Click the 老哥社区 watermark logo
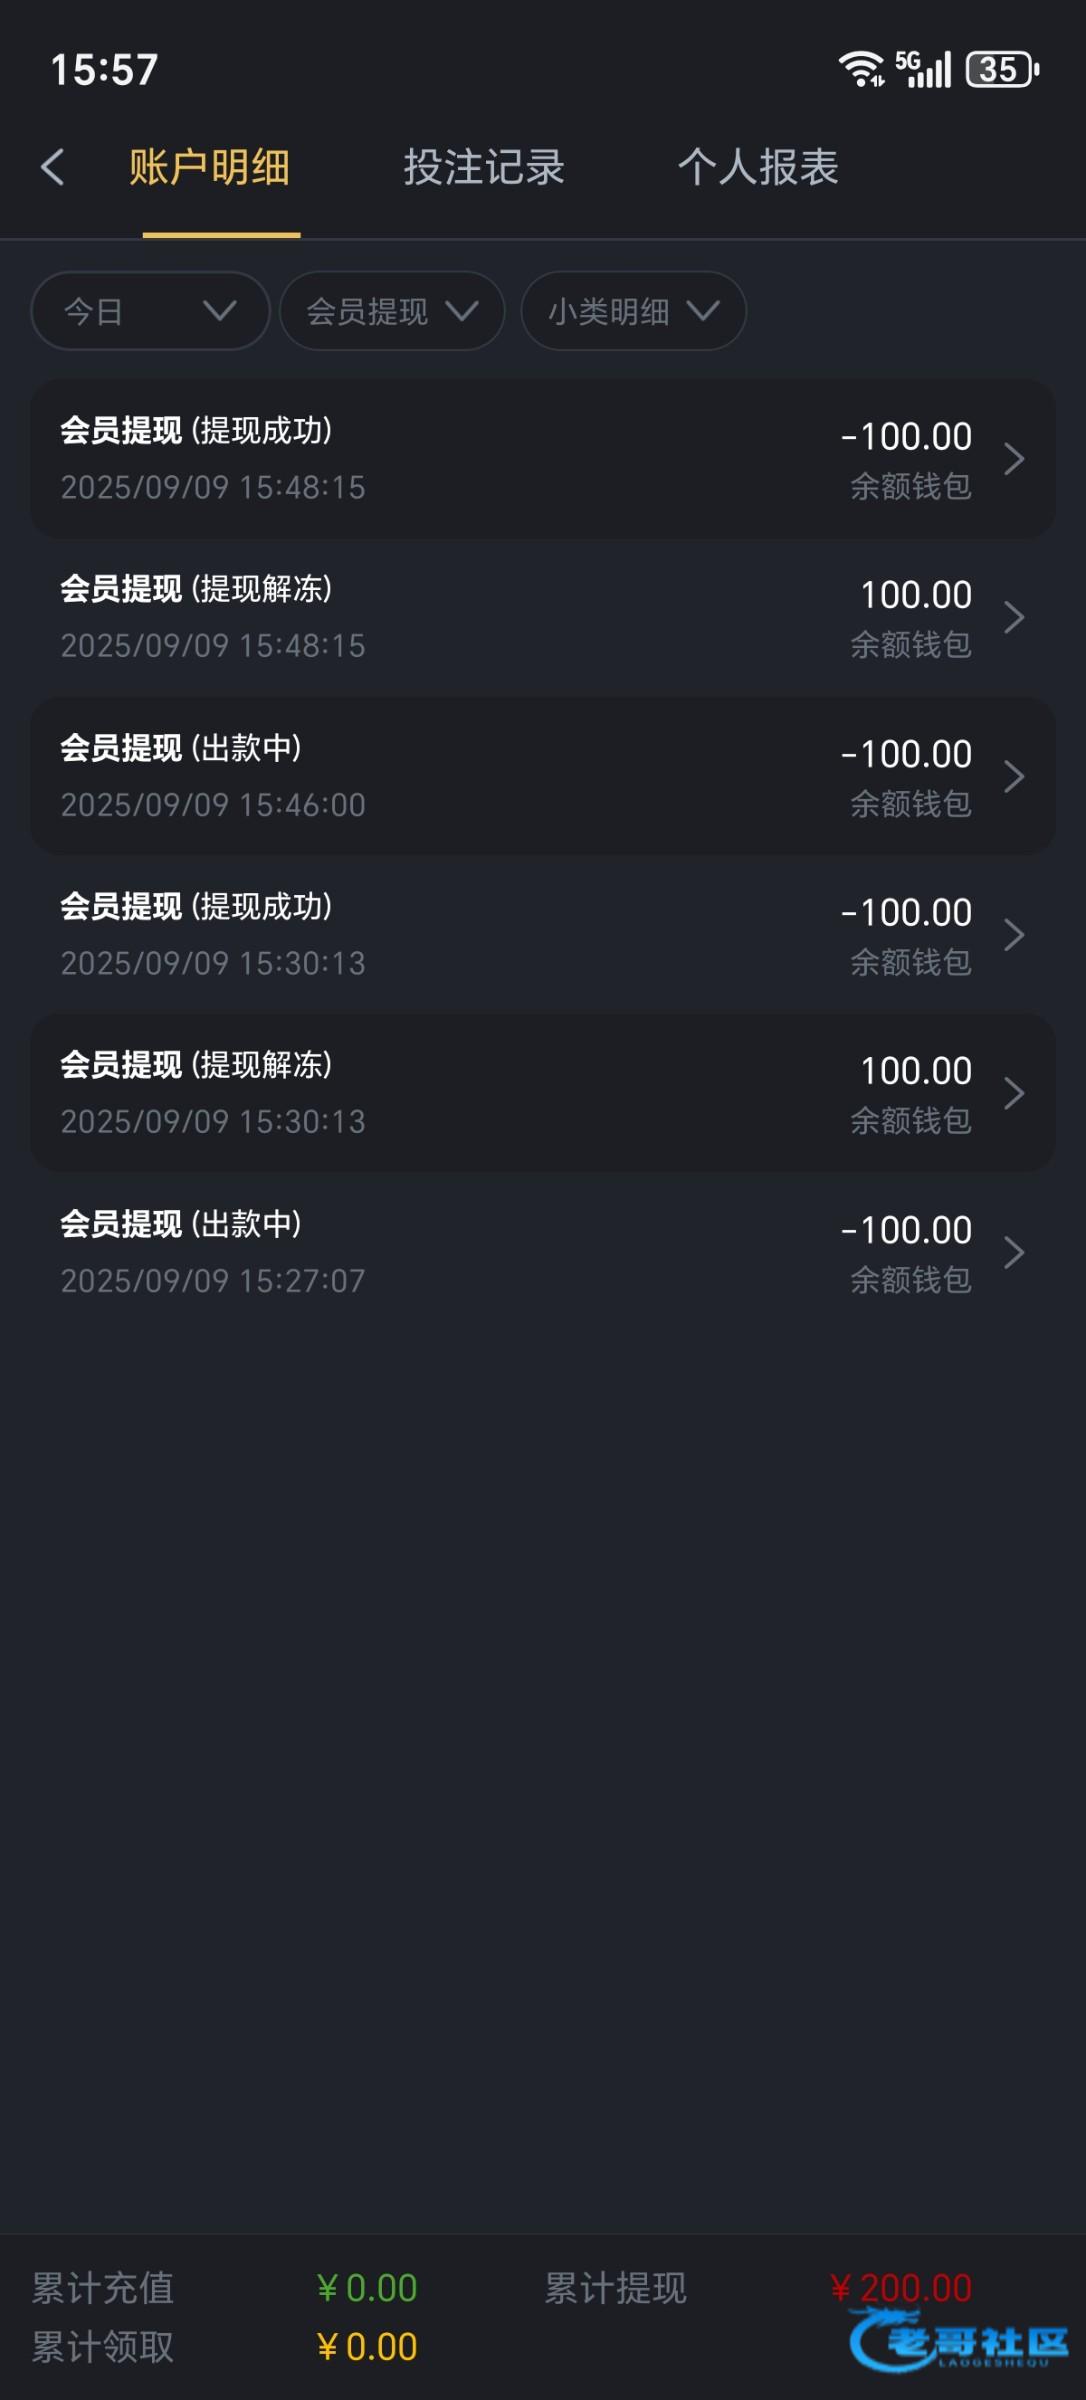 [960, 2342]
